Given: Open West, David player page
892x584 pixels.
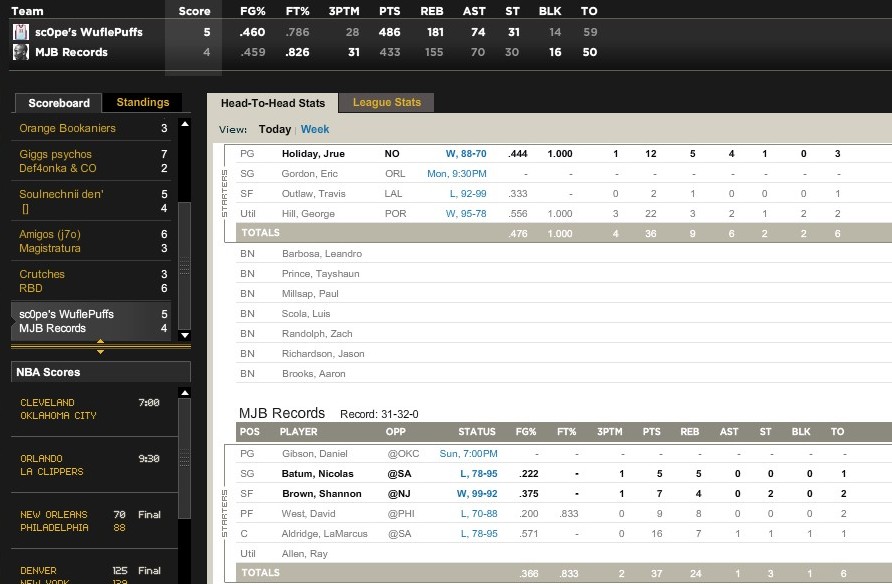Looking at the screenshot, I should (308, 513).
